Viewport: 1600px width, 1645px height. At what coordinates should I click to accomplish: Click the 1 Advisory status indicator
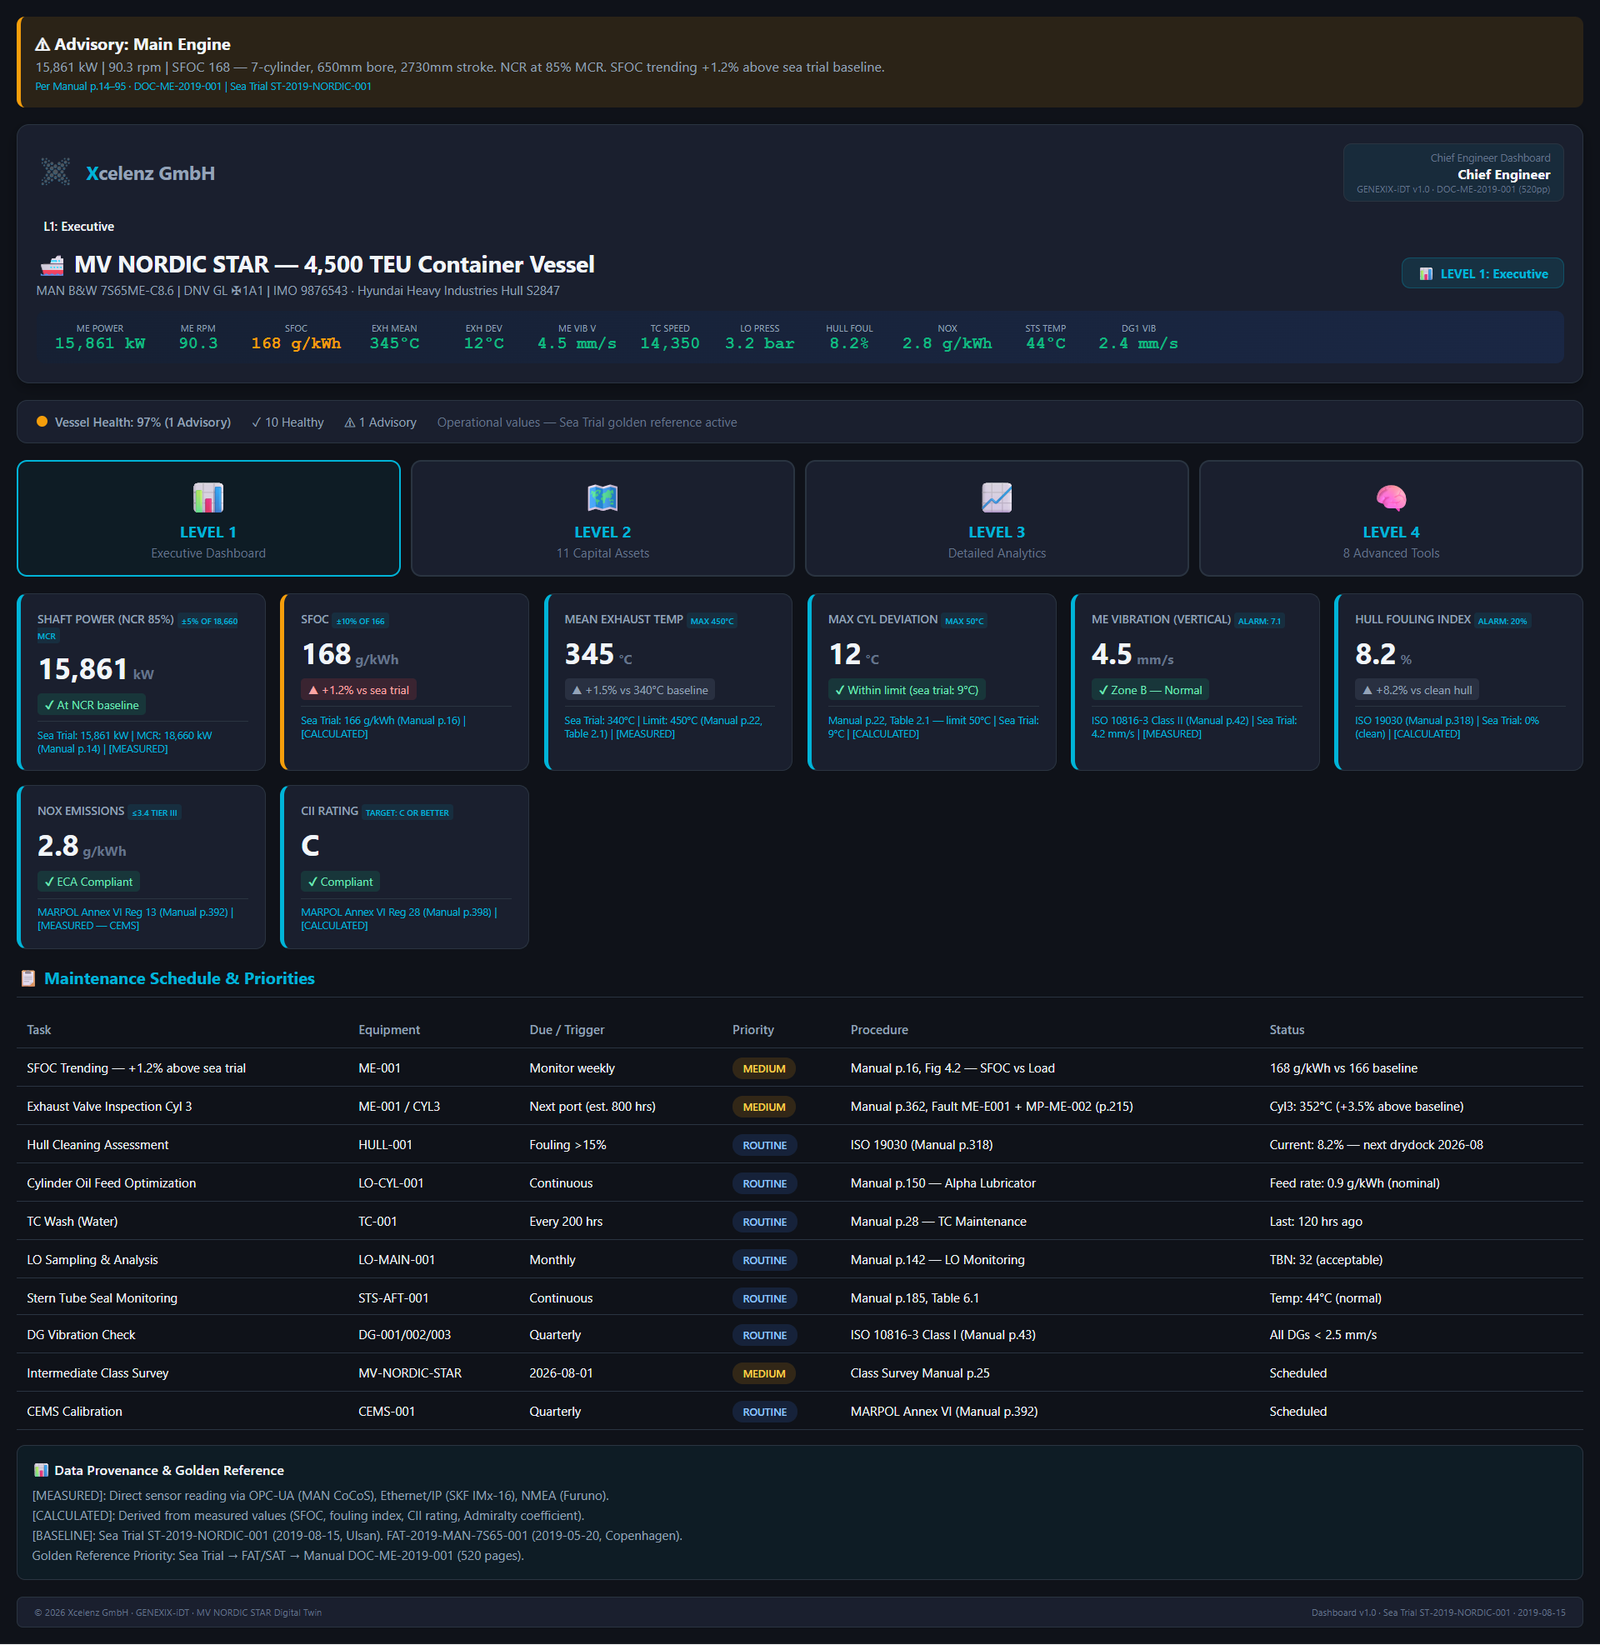[380, 422]
